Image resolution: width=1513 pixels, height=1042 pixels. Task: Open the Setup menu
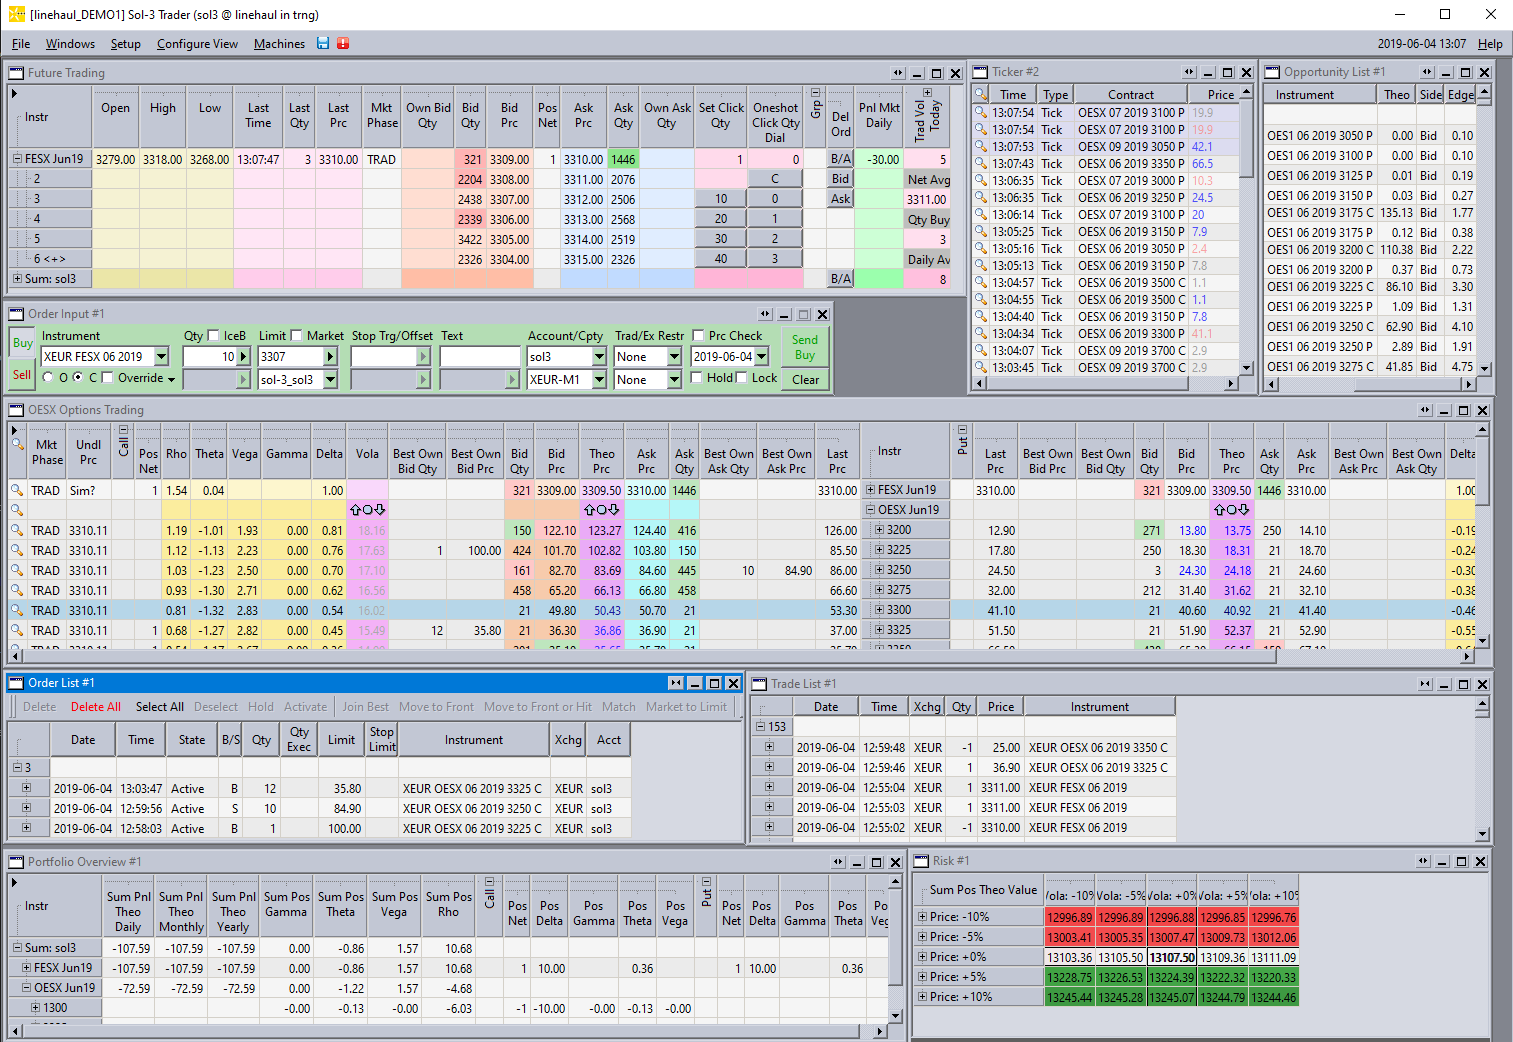[126, 44]
